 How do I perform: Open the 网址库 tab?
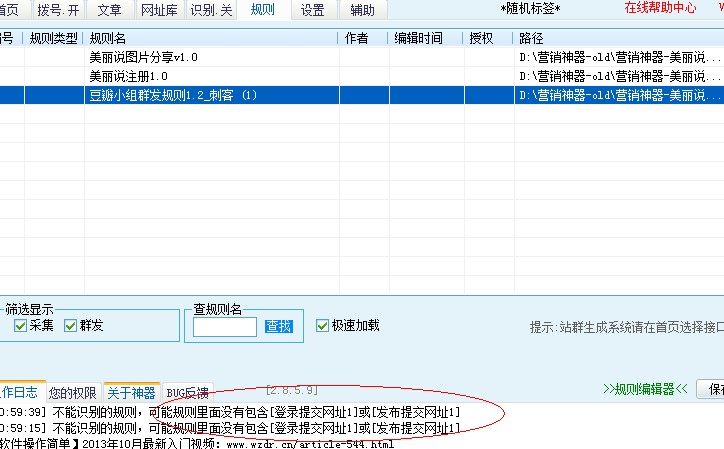point(159,10)
